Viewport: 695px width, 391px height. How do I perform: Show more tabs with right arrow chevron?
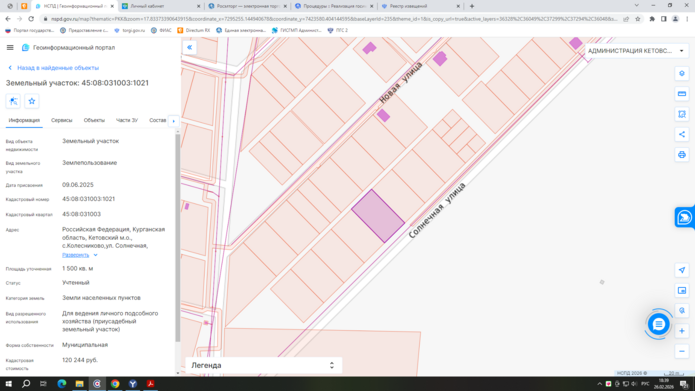[x=174, y=121]
